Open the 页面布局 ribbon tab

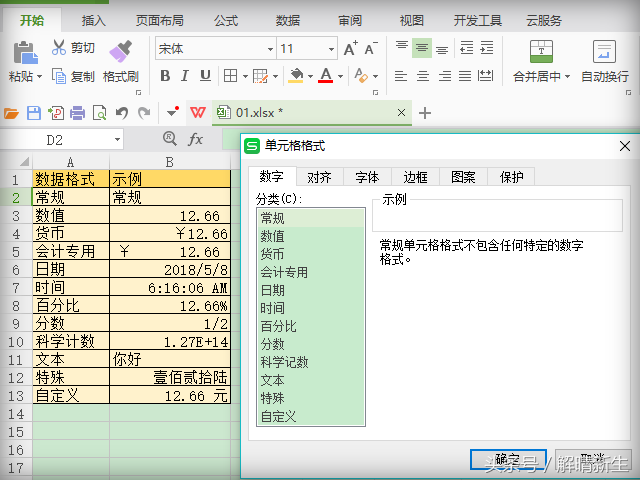click(160, 20)
